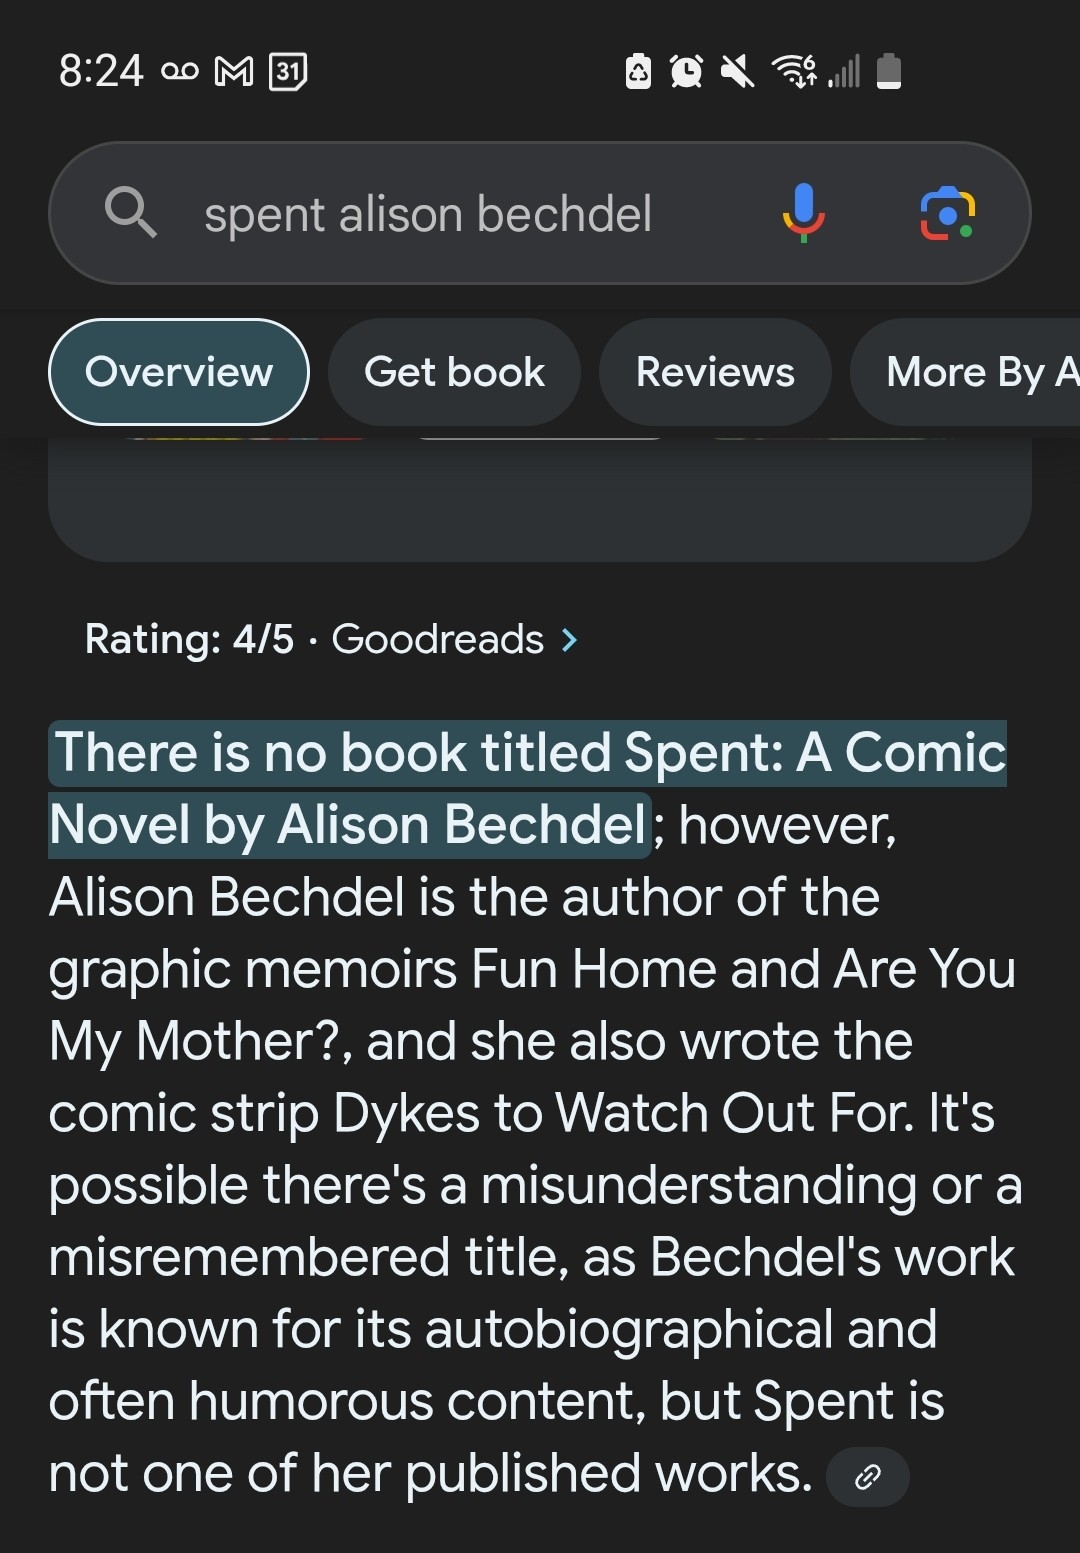This screenshot has height=1553, width=1080.
Task: Tap the Gmail notification icon
Action: 234,71
